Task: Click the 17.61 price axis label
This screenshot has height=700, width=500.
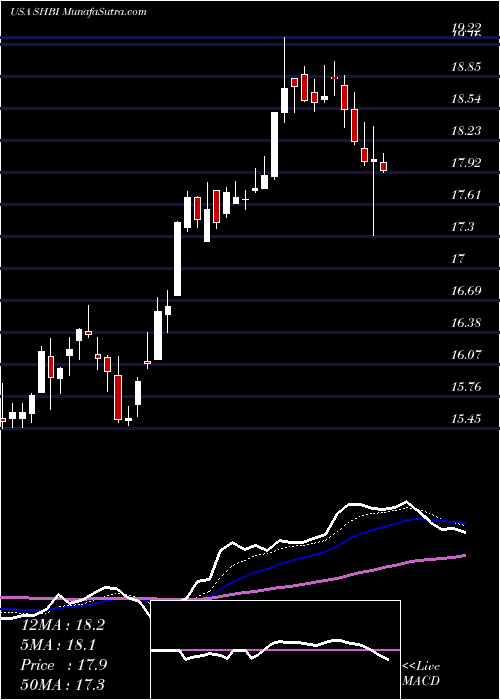Action: coord(466,195)
